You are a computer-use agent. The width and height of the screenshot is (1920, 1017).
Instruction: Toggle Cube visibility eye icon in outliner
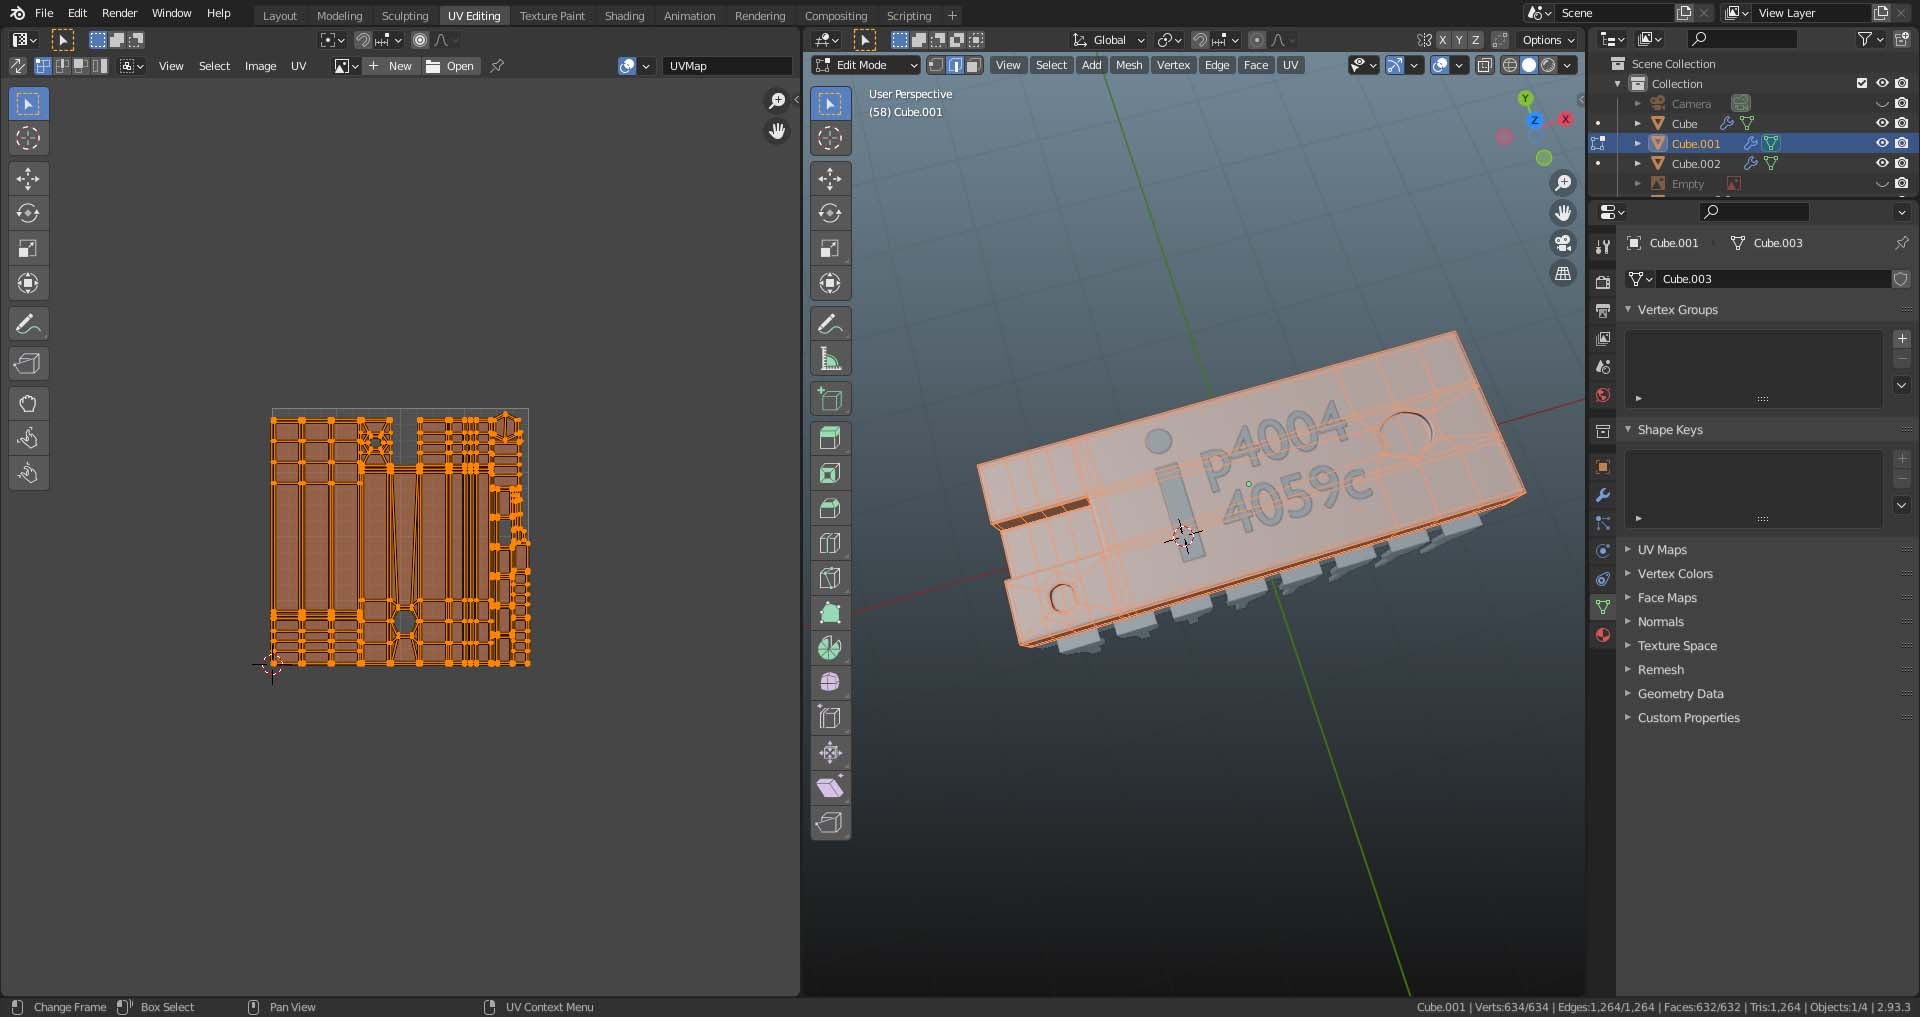pos(1882,123)
